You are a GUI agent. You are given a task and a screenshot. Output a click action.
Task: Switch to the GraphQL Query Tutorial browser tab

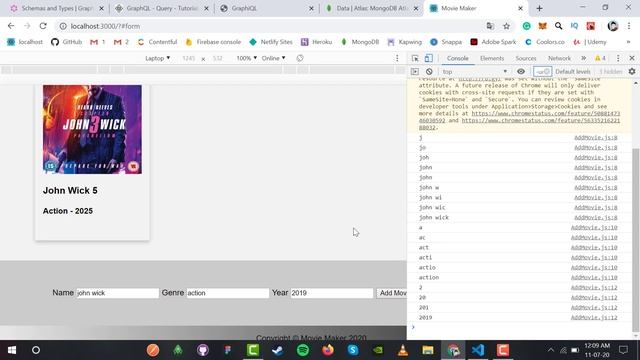point(162,8)
